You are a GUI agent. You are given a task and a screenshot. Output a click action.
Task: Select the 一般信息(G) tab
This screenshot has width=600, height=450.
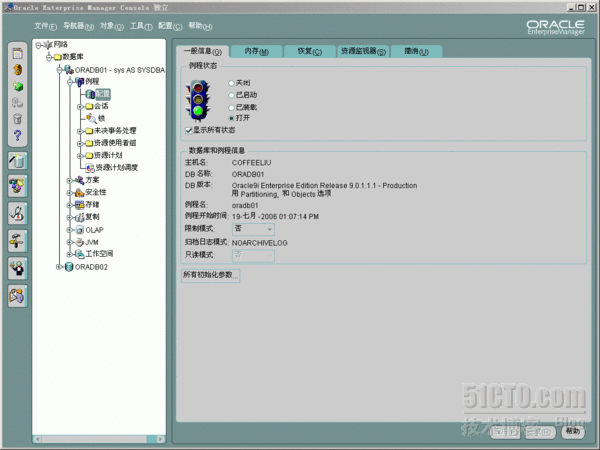tap(202, 51)
